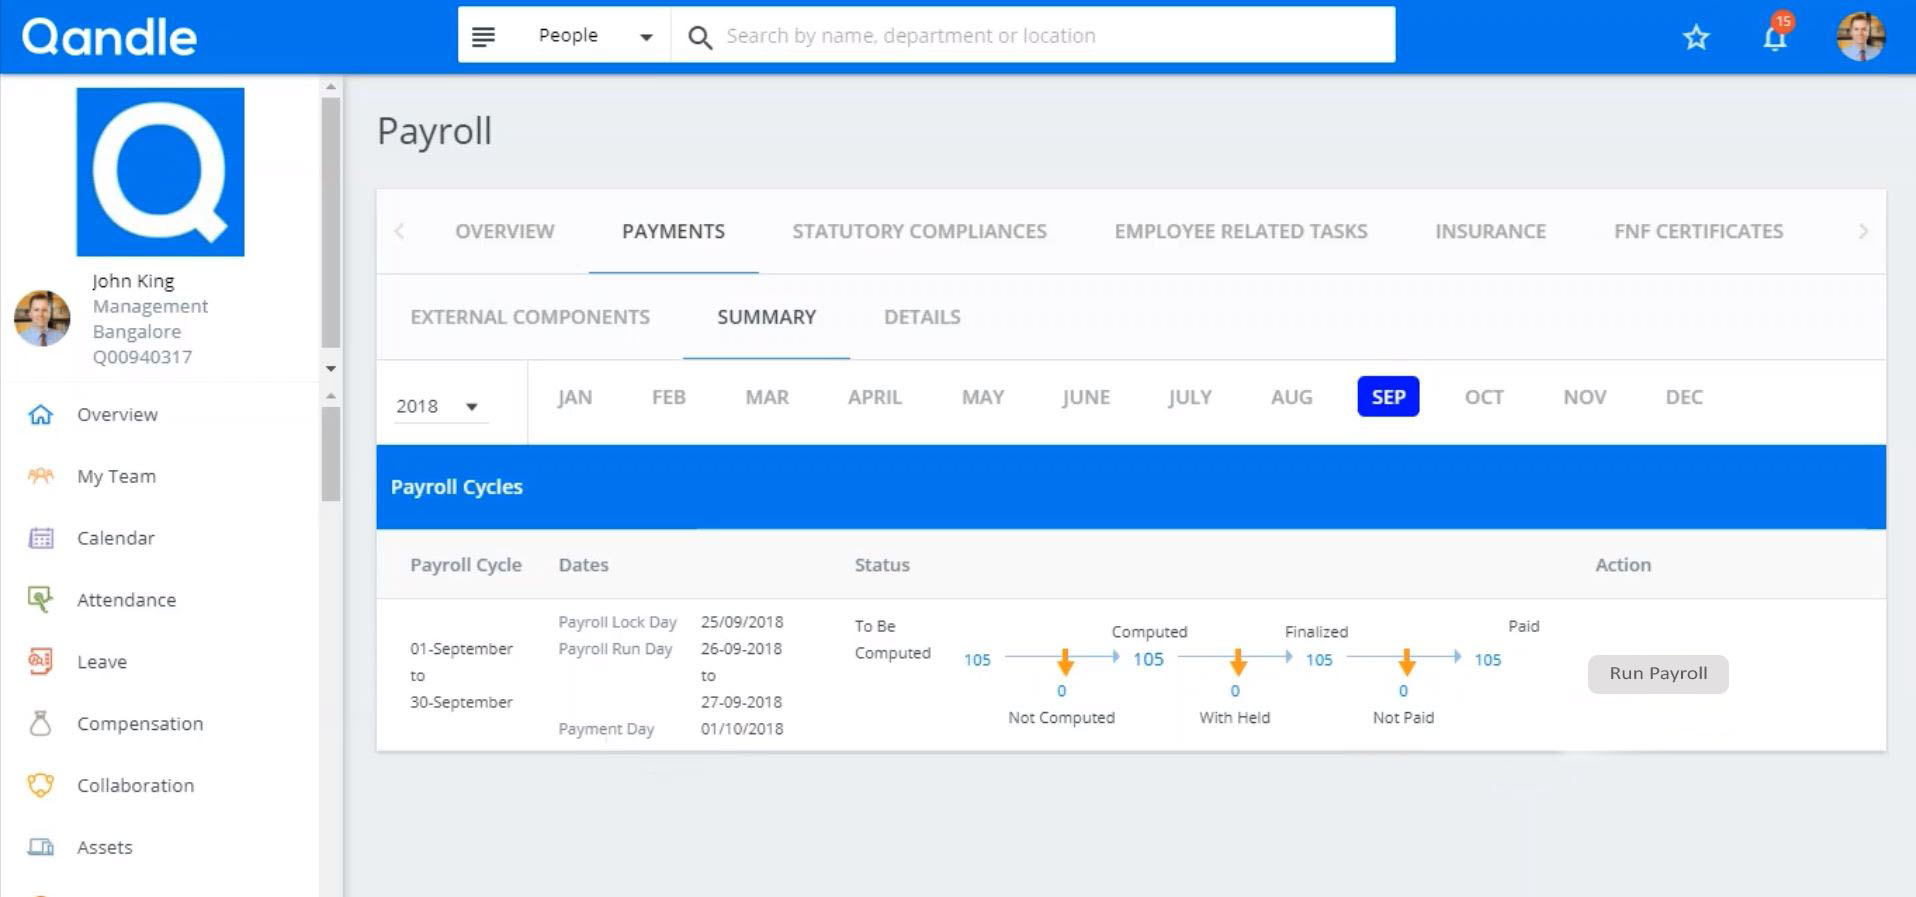Go to Overview home icon
1916x897 pixels.
point(40,414)
